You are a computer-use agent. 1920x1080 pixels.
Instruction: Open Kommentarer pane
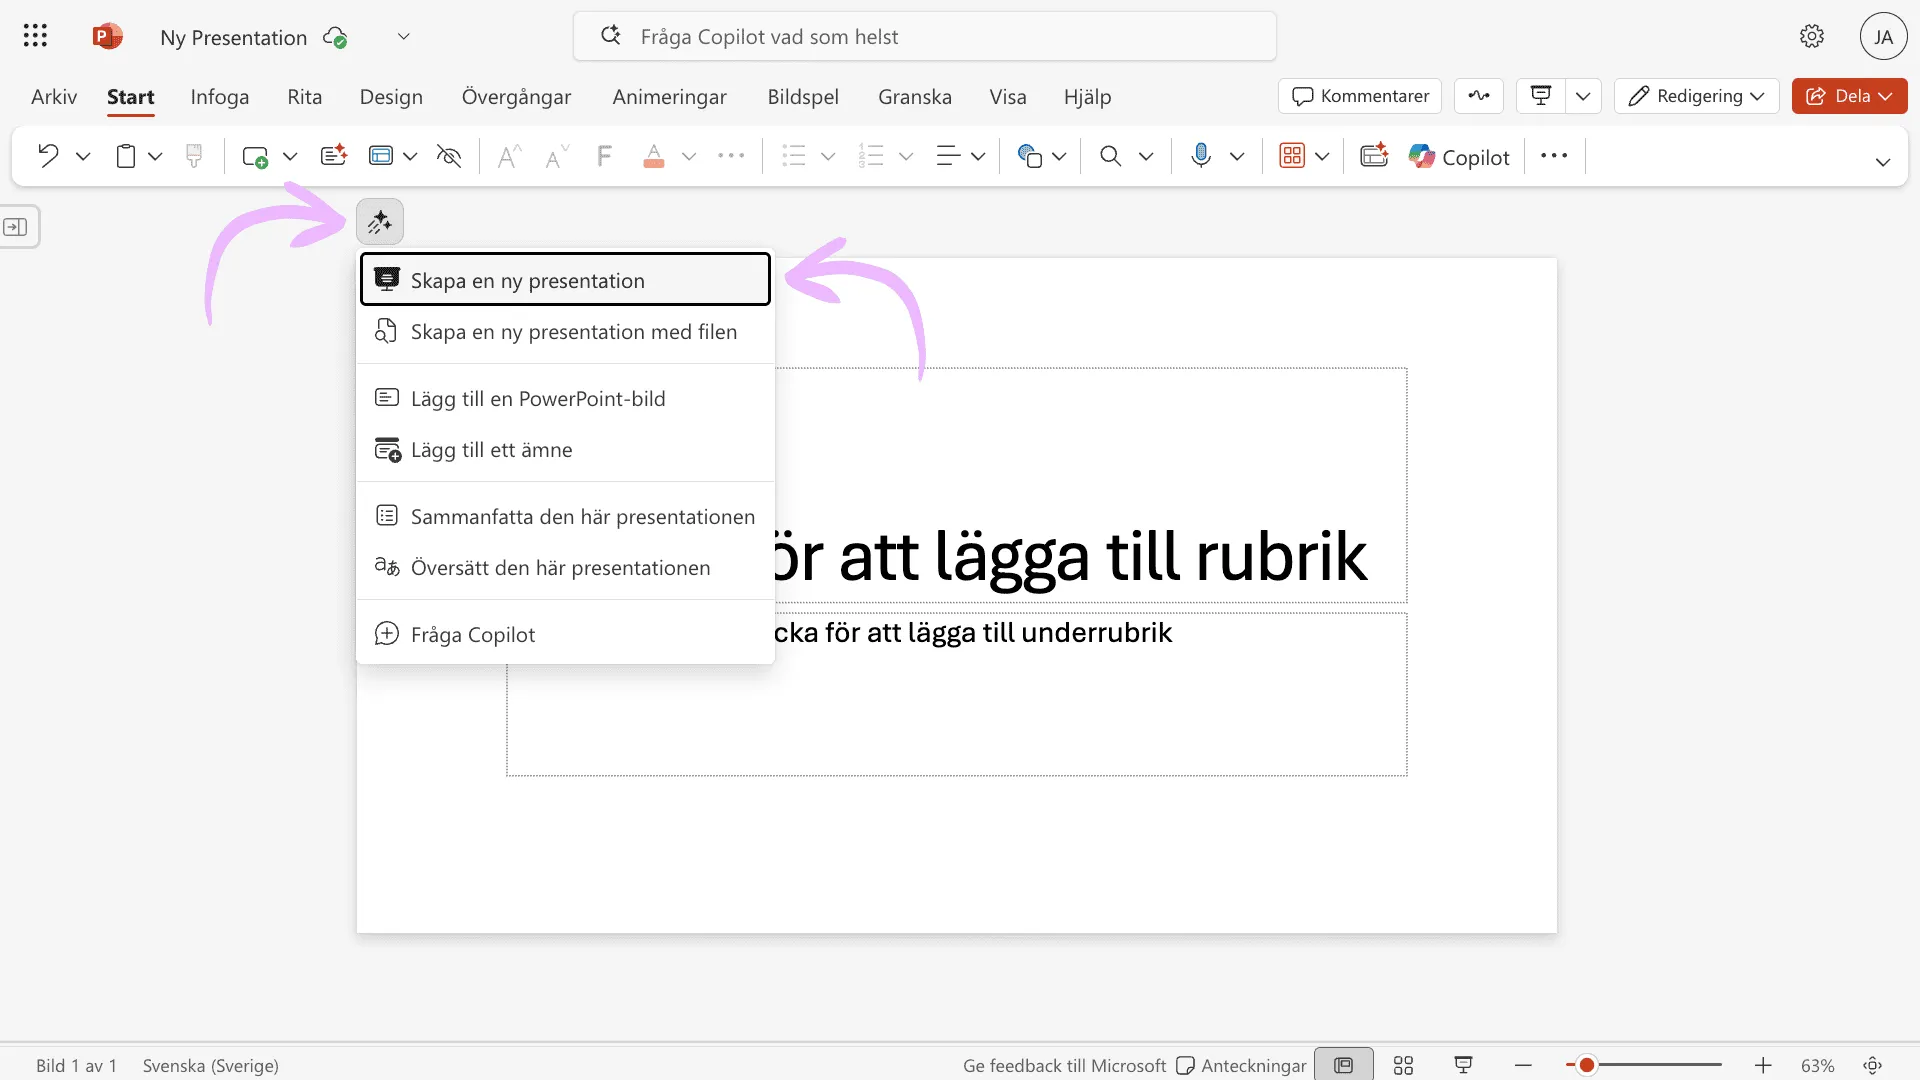click(x=1360, y=96)
